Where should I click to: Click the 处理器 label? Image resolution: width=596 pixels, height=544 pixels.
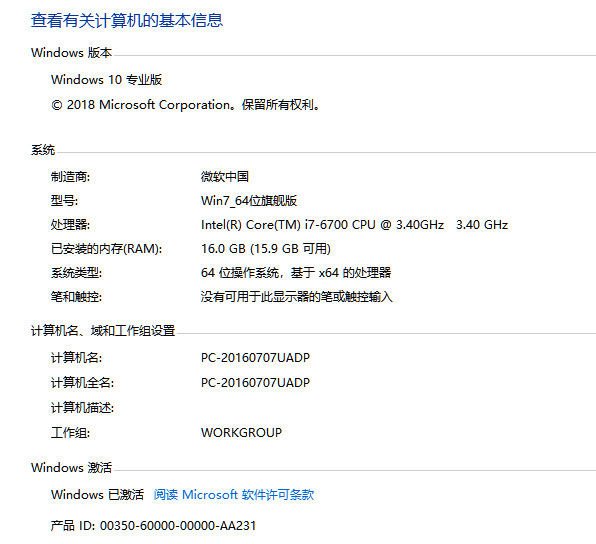tap(70, 225)
